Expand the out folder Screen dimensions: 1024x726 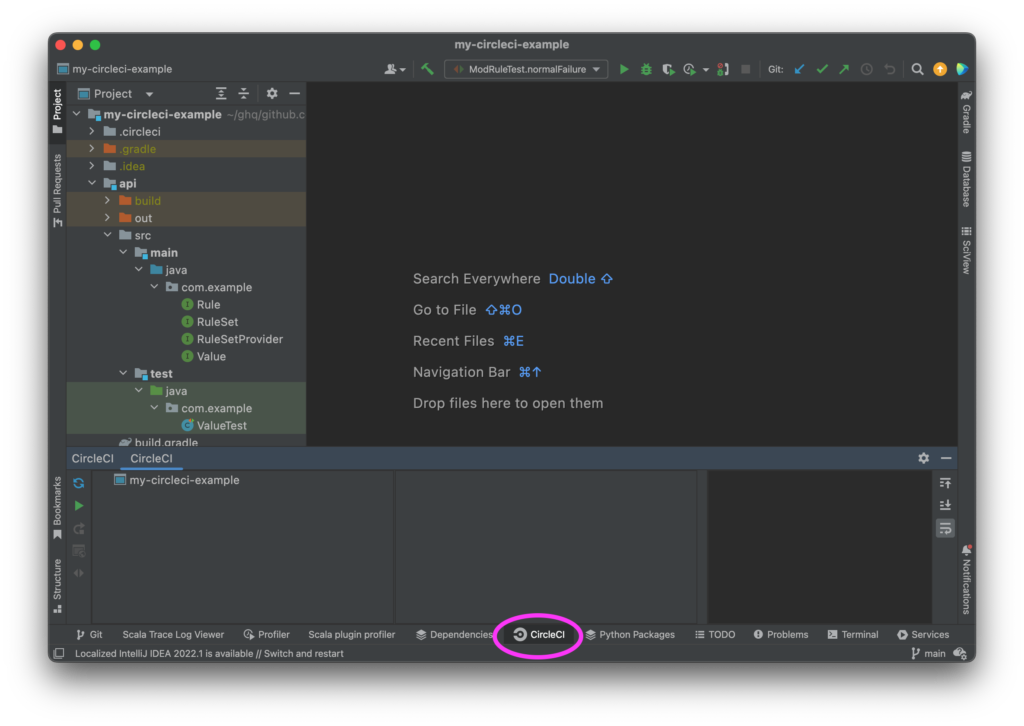click(x=108, y=218)
